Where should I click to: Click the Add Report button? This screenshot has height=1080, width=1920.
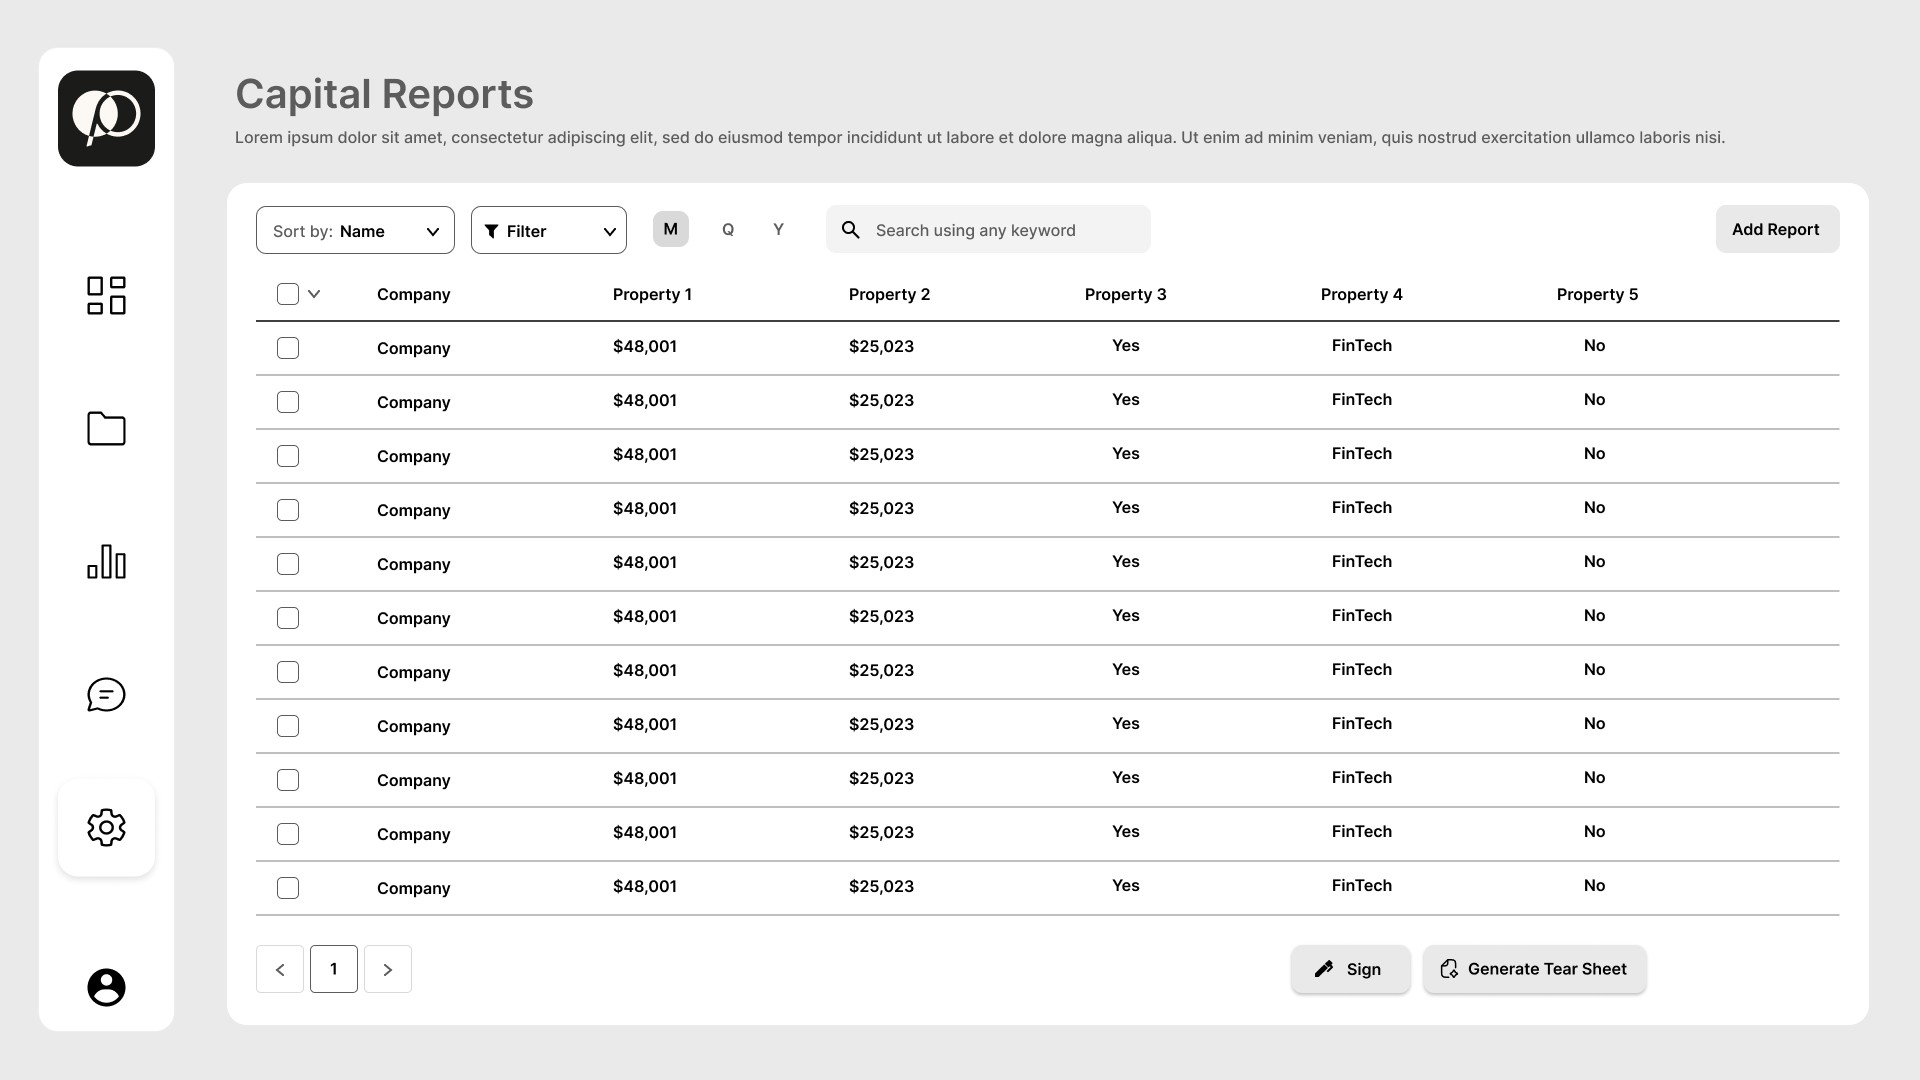coord(1776,230)
